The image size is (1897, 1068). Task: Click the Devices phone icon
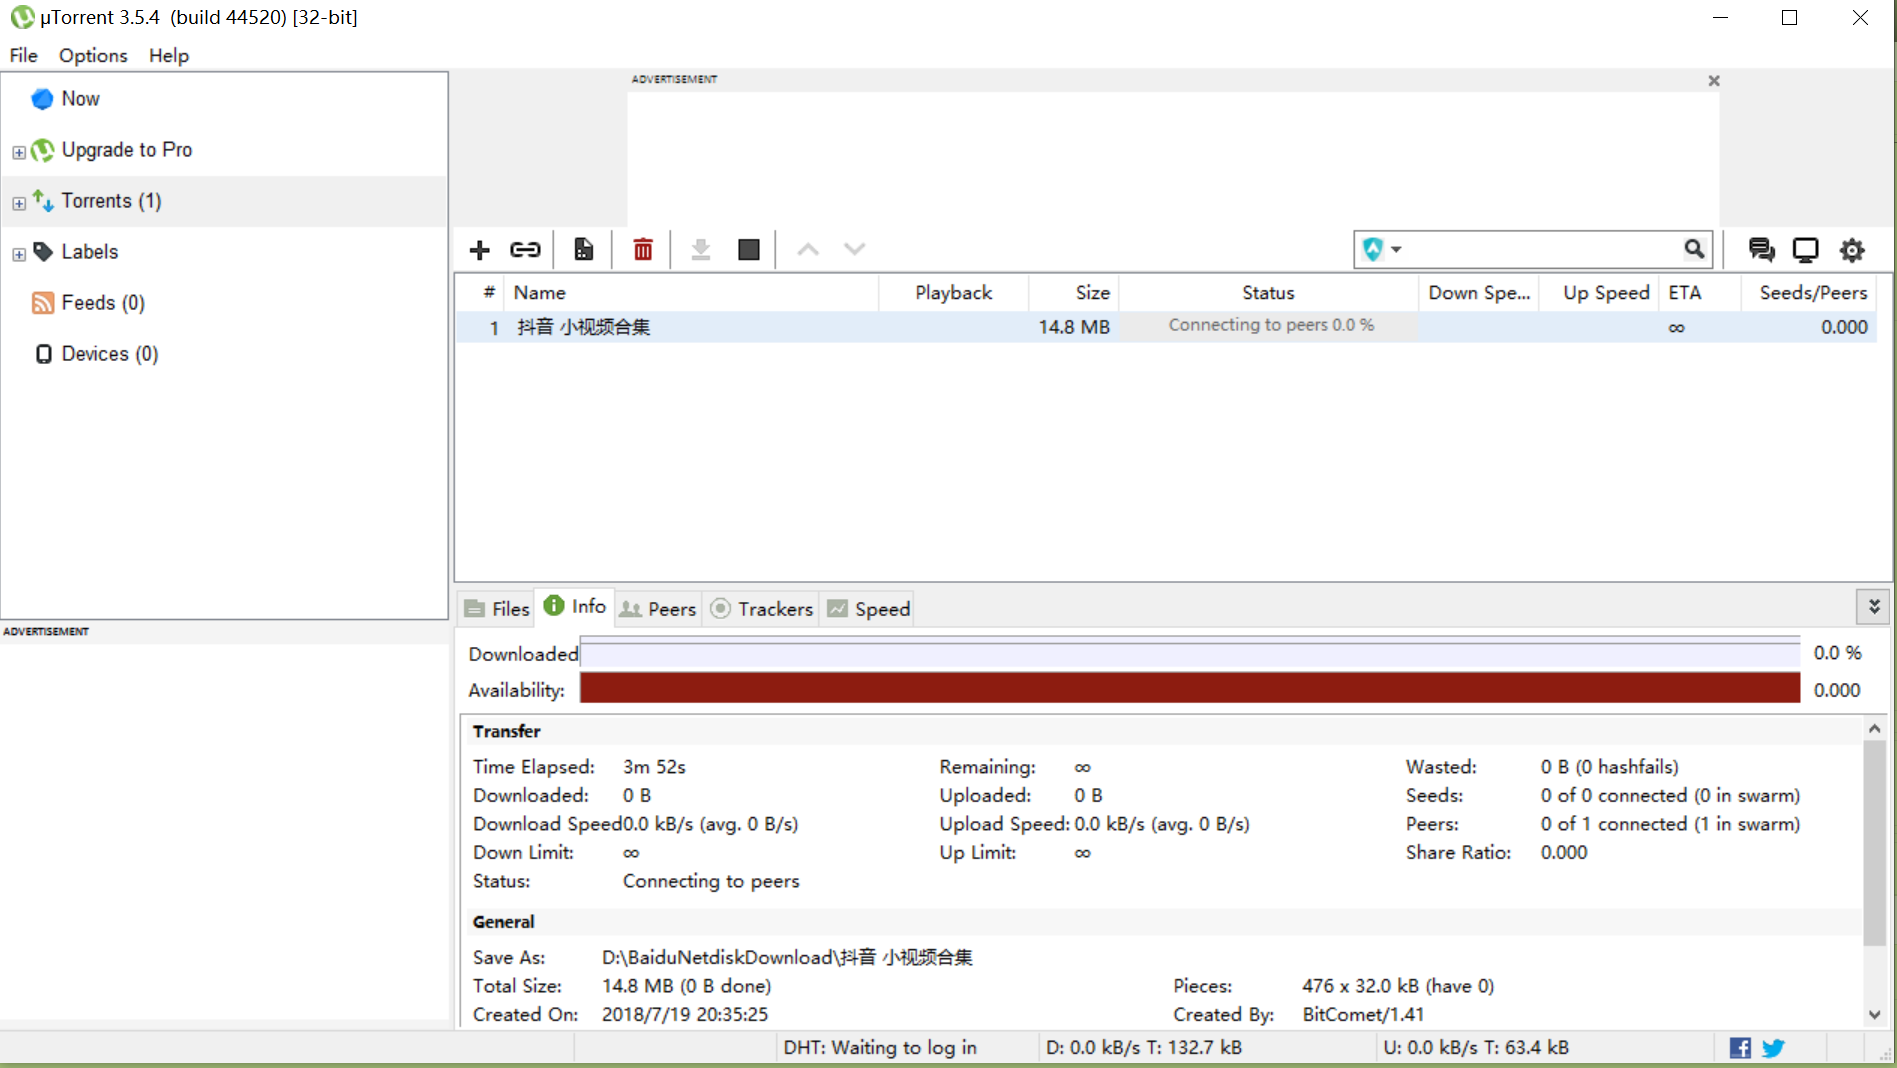coord(43,354)
